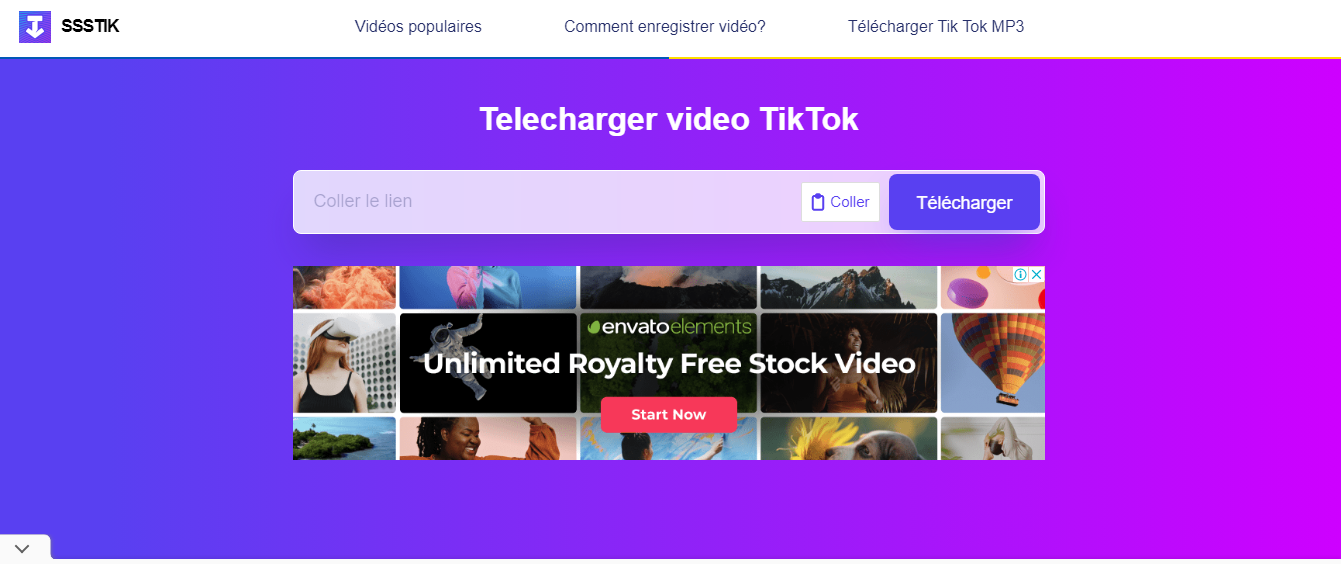
Task: Open the ad info icon
Action: [1021, 275]
